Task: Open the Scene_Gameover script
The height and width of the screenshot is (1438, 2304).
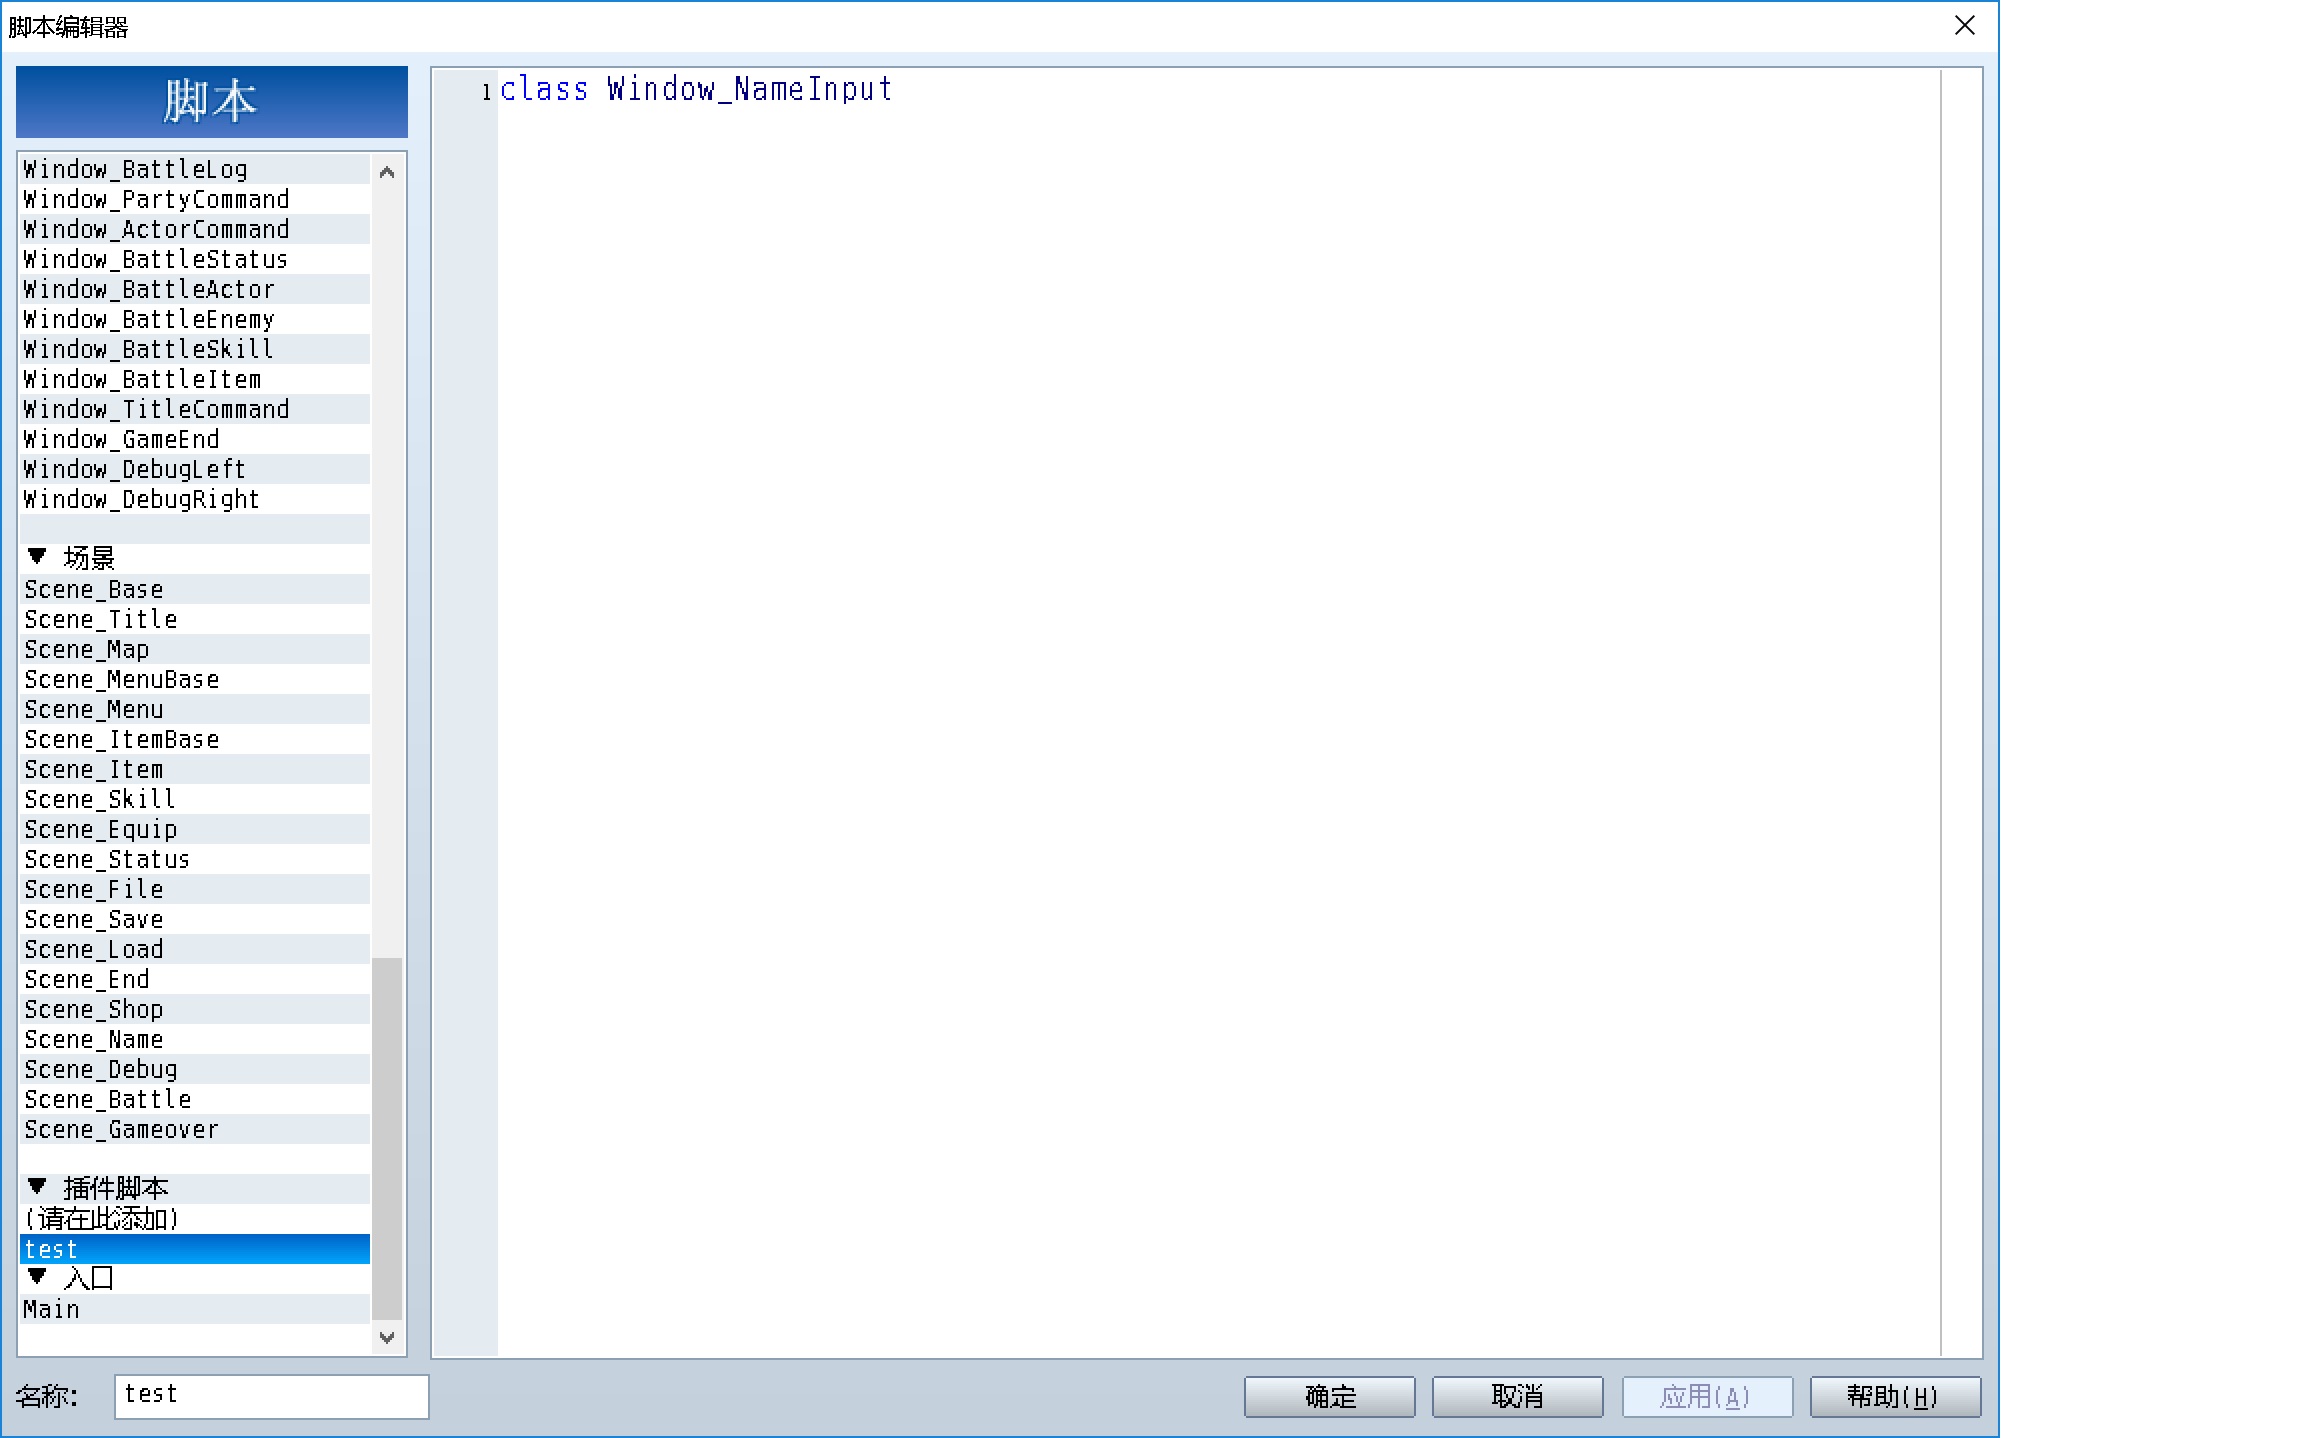Action: 195,1129
